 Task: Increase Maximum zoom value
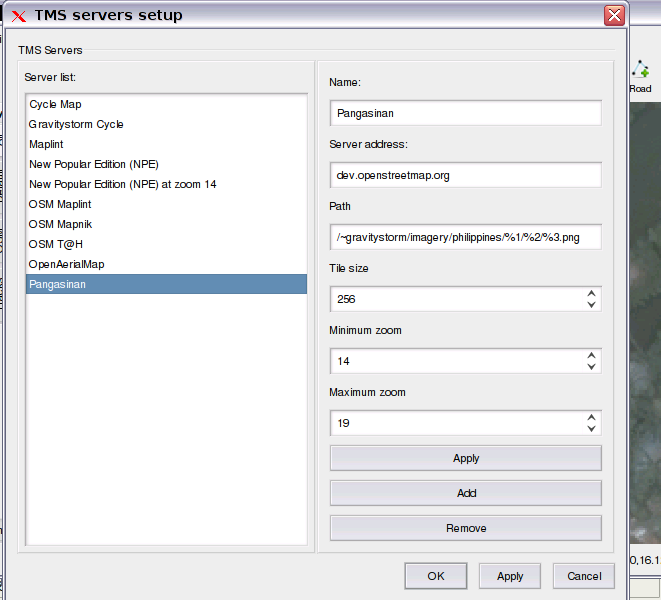591,417
